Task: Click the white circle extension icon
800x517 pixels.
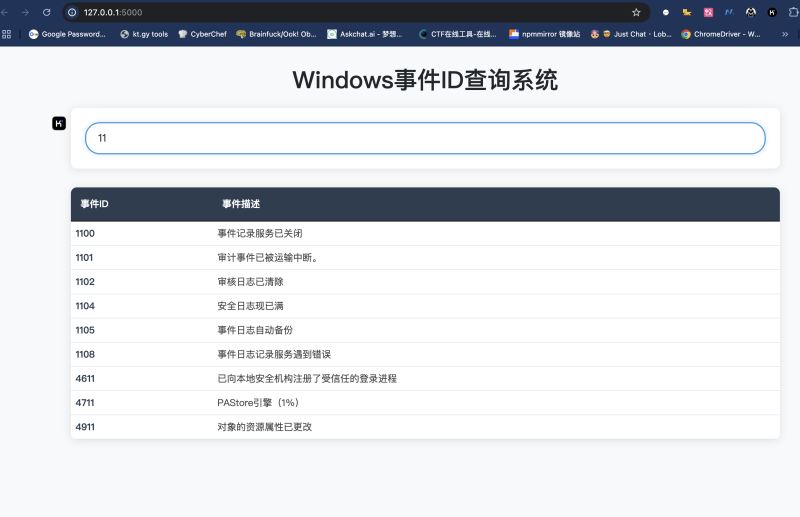Action: coord(665,12)
